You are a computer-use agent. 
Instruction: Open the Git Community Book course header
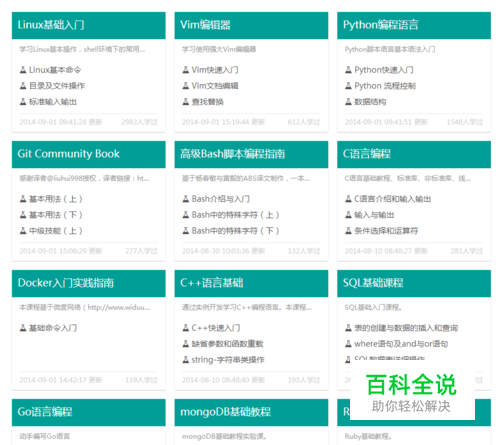(89, 154)
